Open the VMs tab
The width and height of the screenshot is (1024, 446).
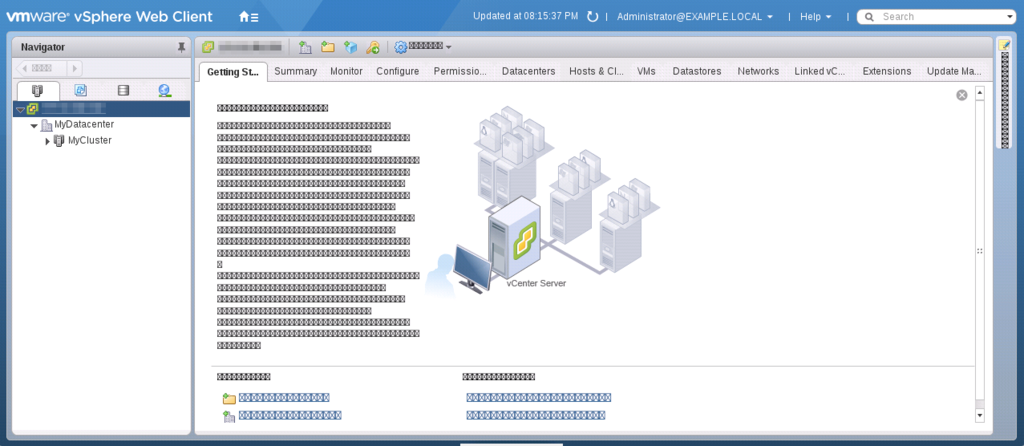click(647, 71)
